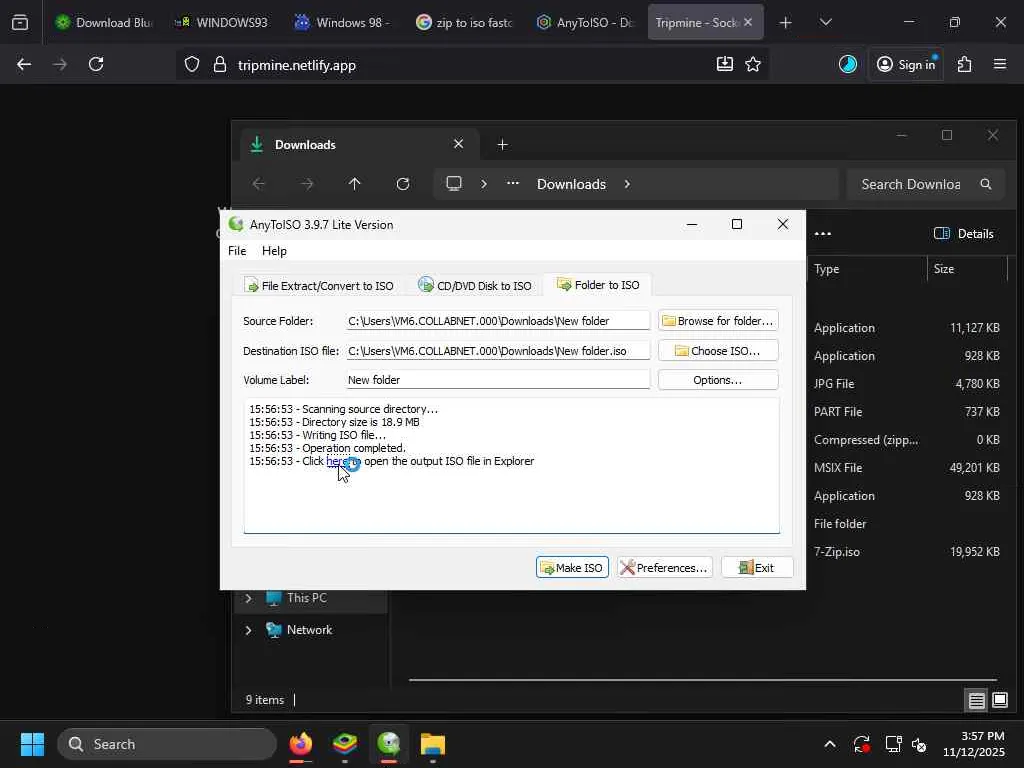Click the up arrow in Explorer navigation

click(355, 184)
